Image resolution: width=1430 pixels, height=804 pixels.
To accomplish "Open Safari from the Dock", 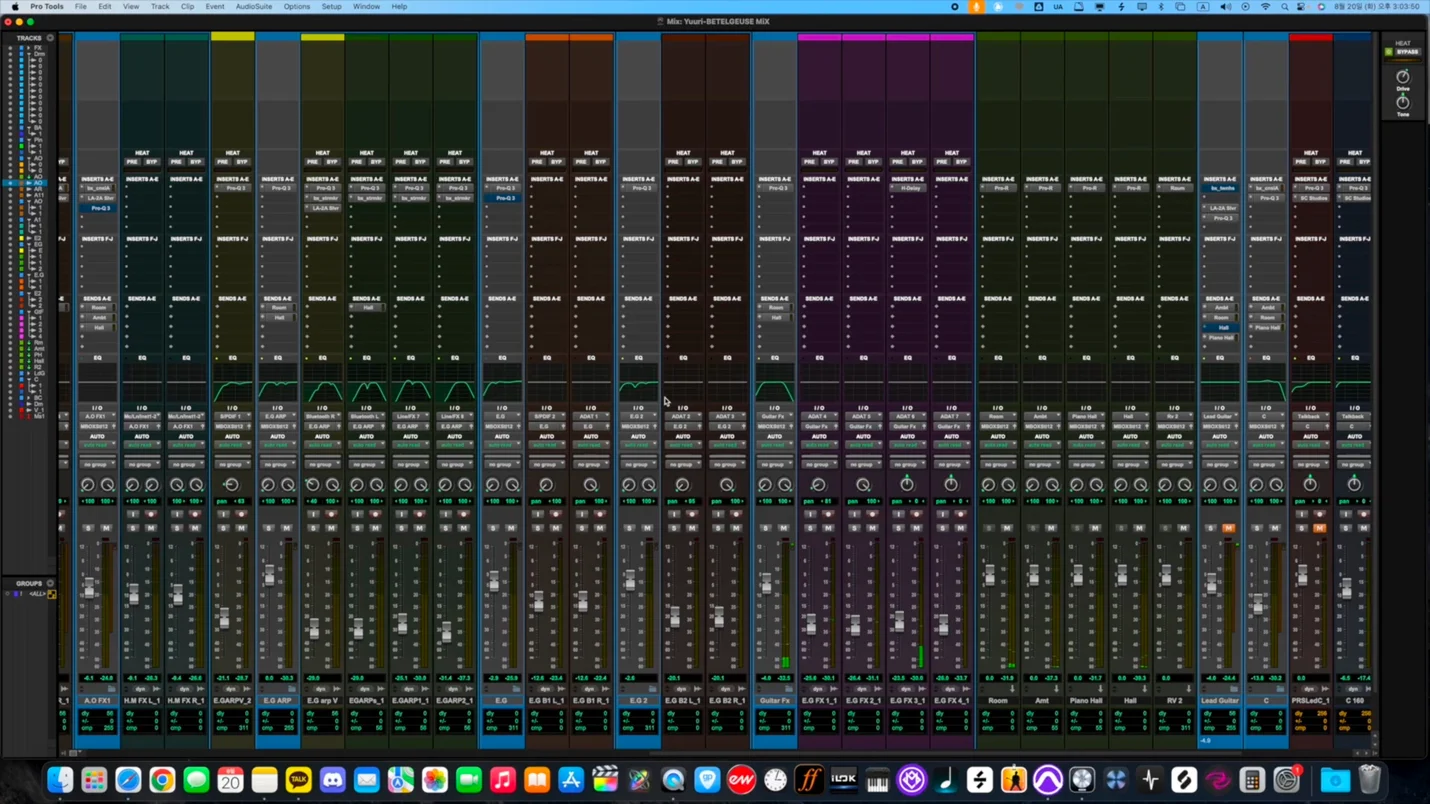I will click(128, 780).
